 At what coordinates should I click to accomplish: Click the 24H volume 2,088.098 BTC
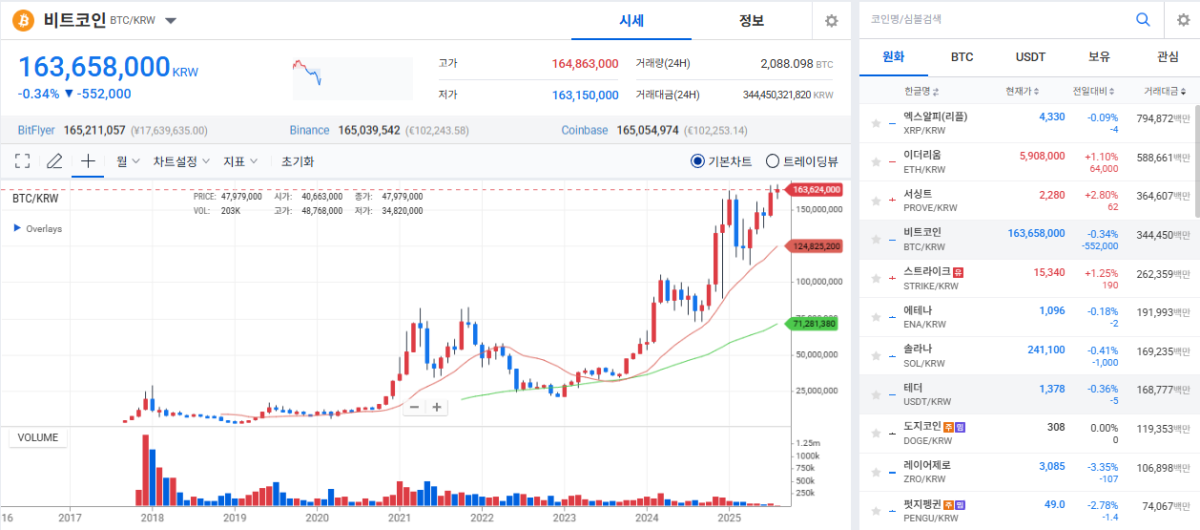[x=796, y=63]
